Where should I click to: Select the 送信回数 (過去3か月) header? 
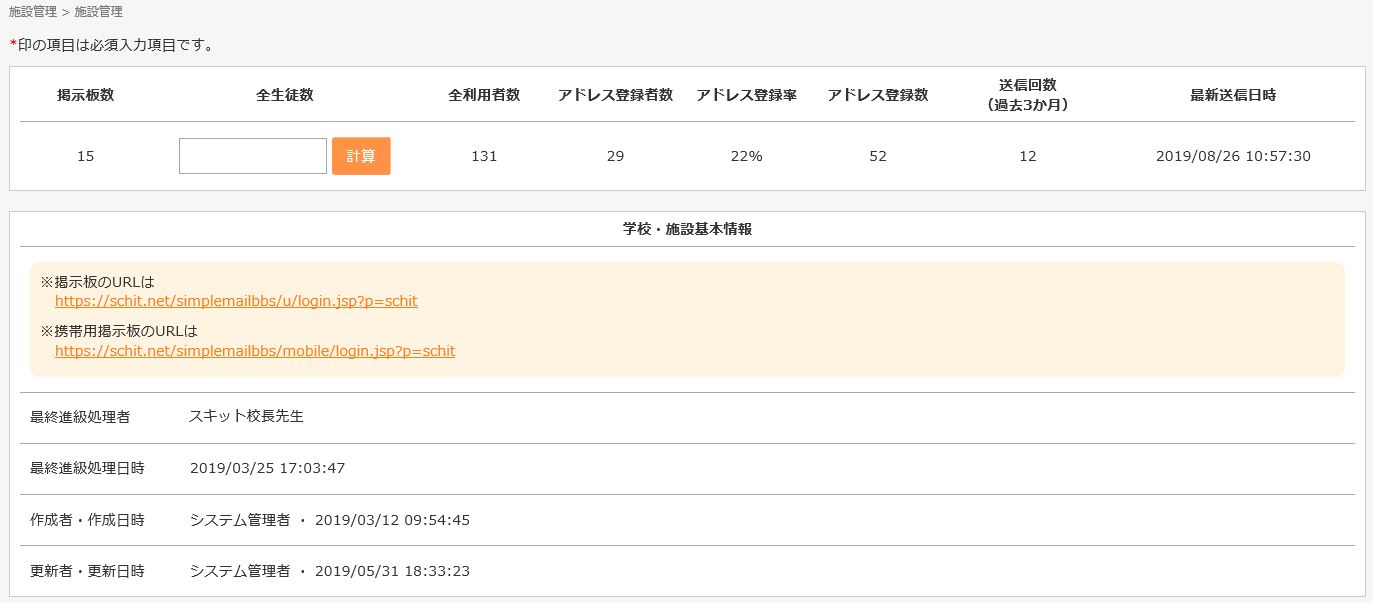[1028, 95]
